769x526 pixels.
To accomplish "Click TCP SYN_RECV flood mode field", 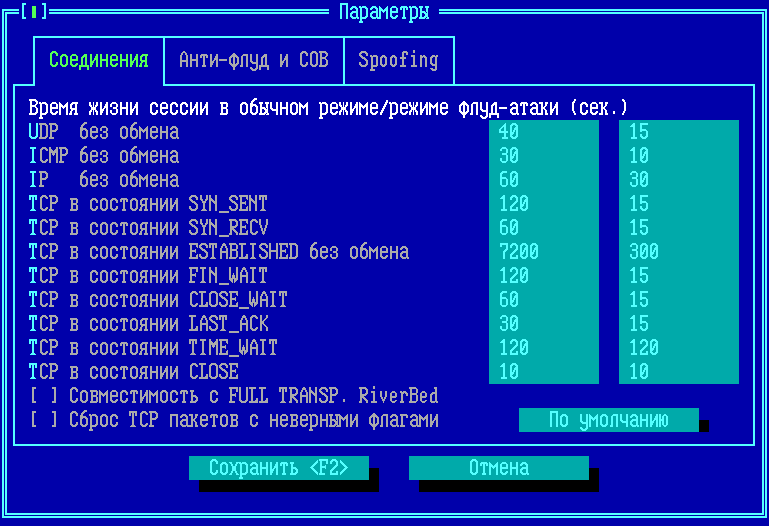I will click(x=678, y=228).
